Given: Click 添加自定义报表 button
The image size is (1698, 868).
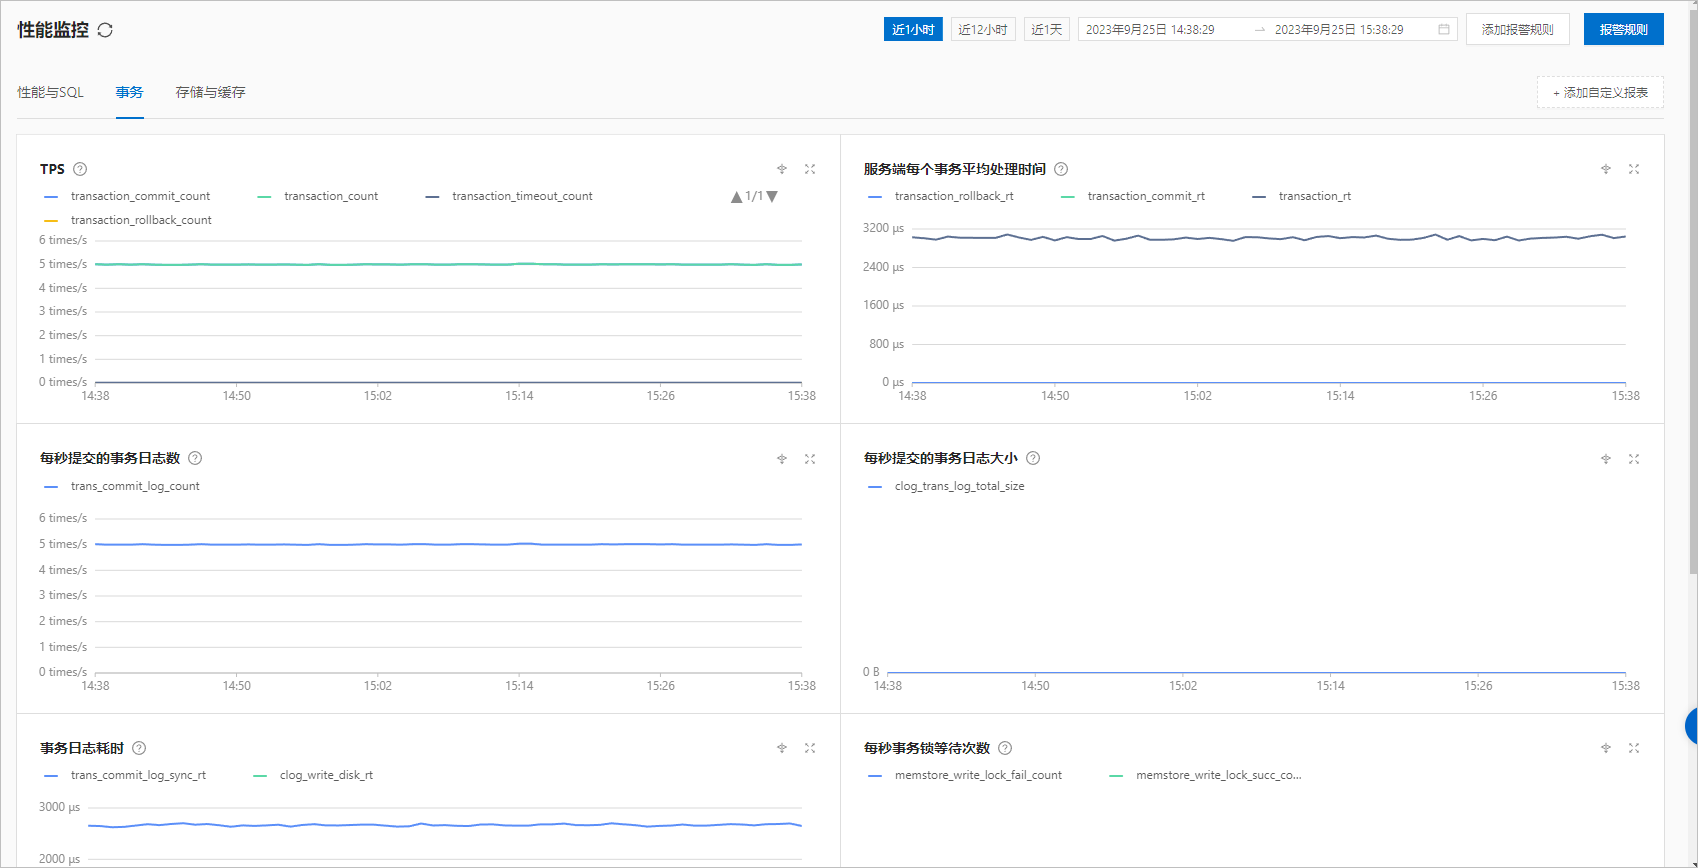Looking at the screenshot, I should click(x=1600, y=92).
